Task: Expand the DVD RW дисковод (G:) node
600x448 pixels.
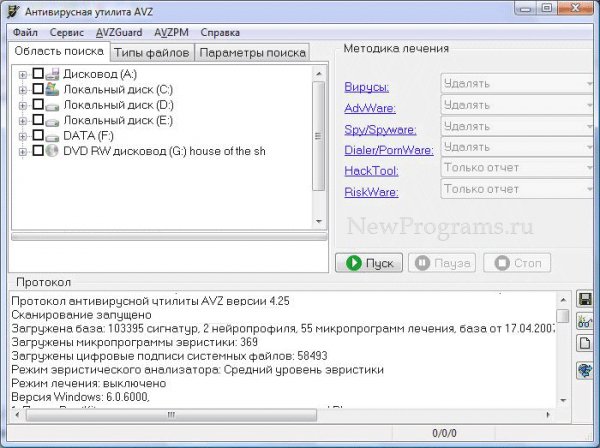Action: (x=23, y=152)
